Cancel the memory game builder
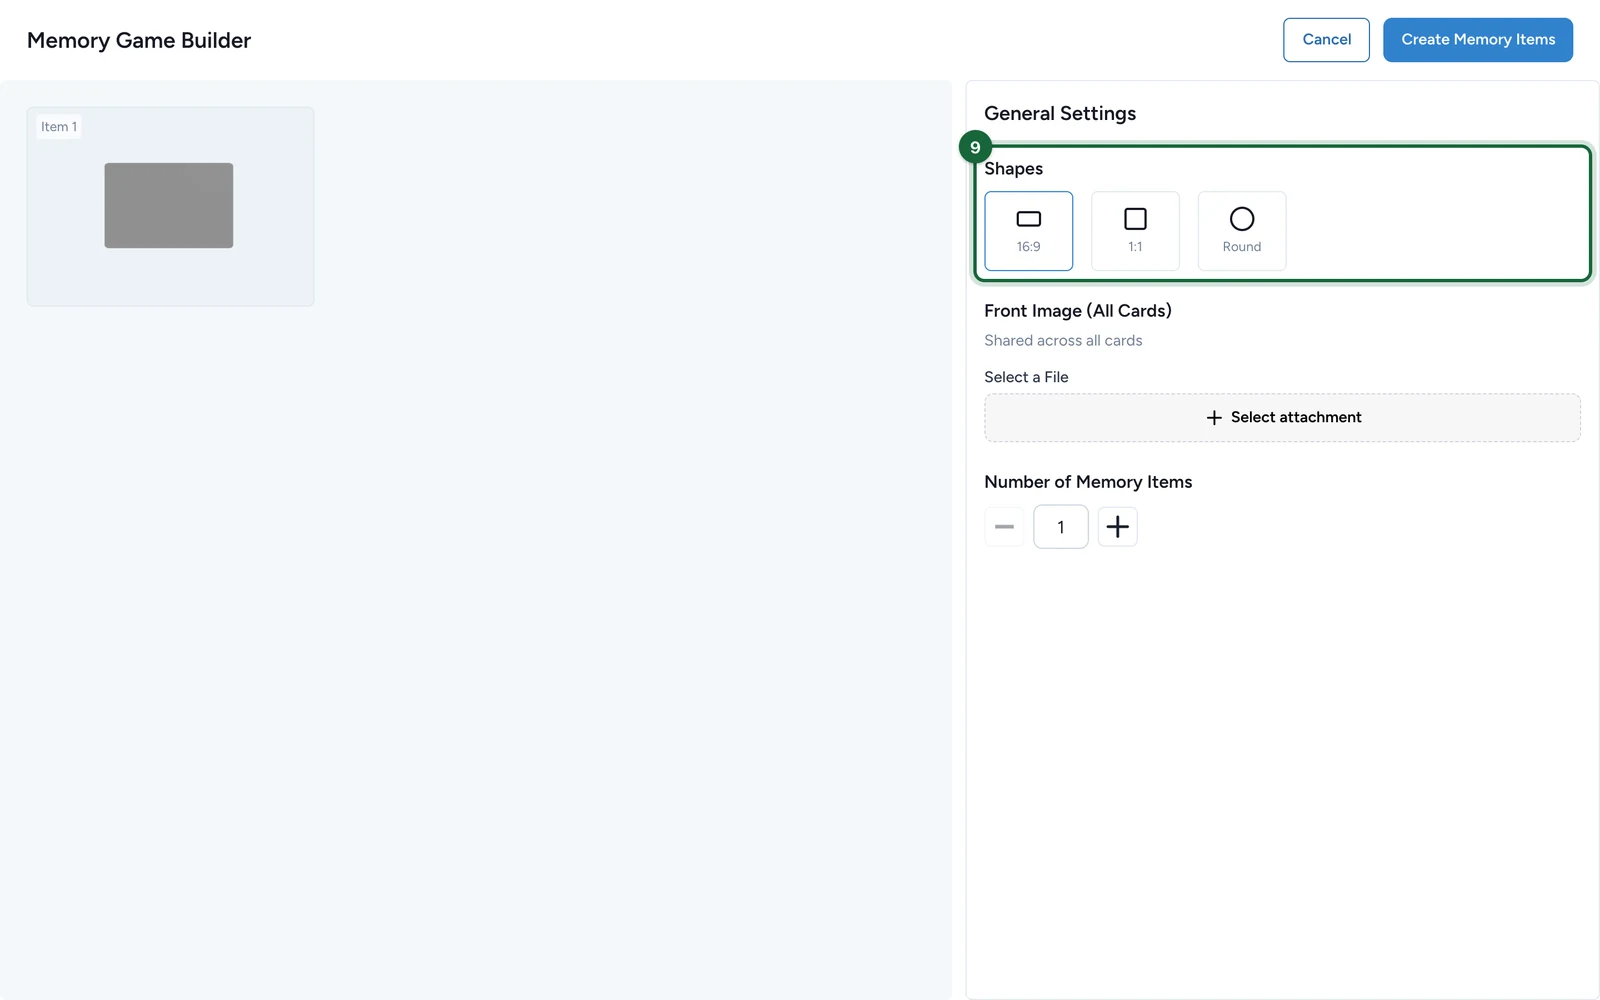The height and width of the screenshot is (1000, 1600). 1326,40
